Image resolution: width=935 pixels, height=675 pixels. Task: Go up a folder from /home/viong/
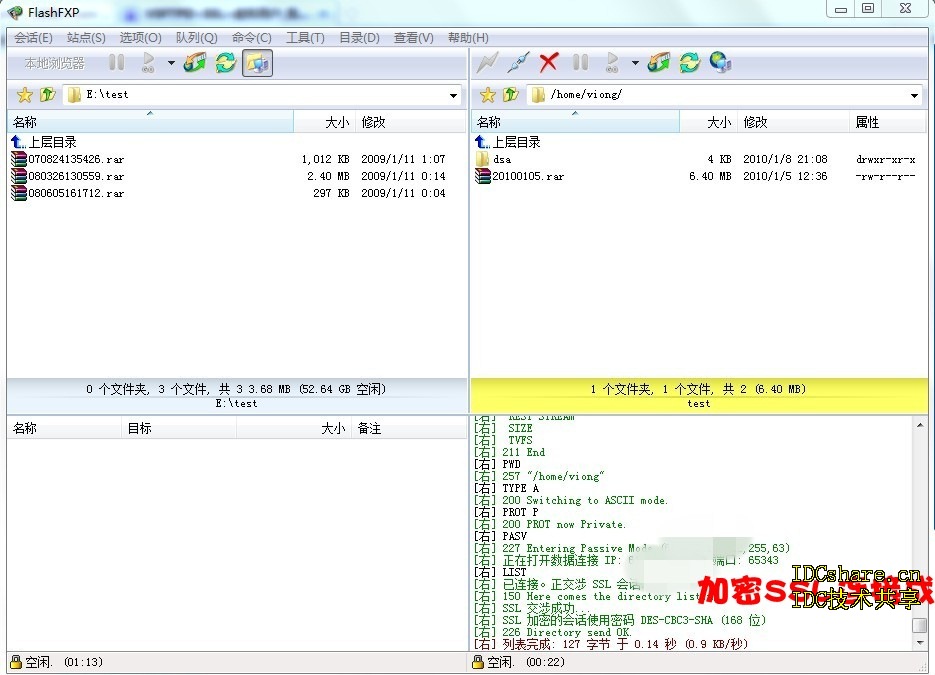click(511, 95)
